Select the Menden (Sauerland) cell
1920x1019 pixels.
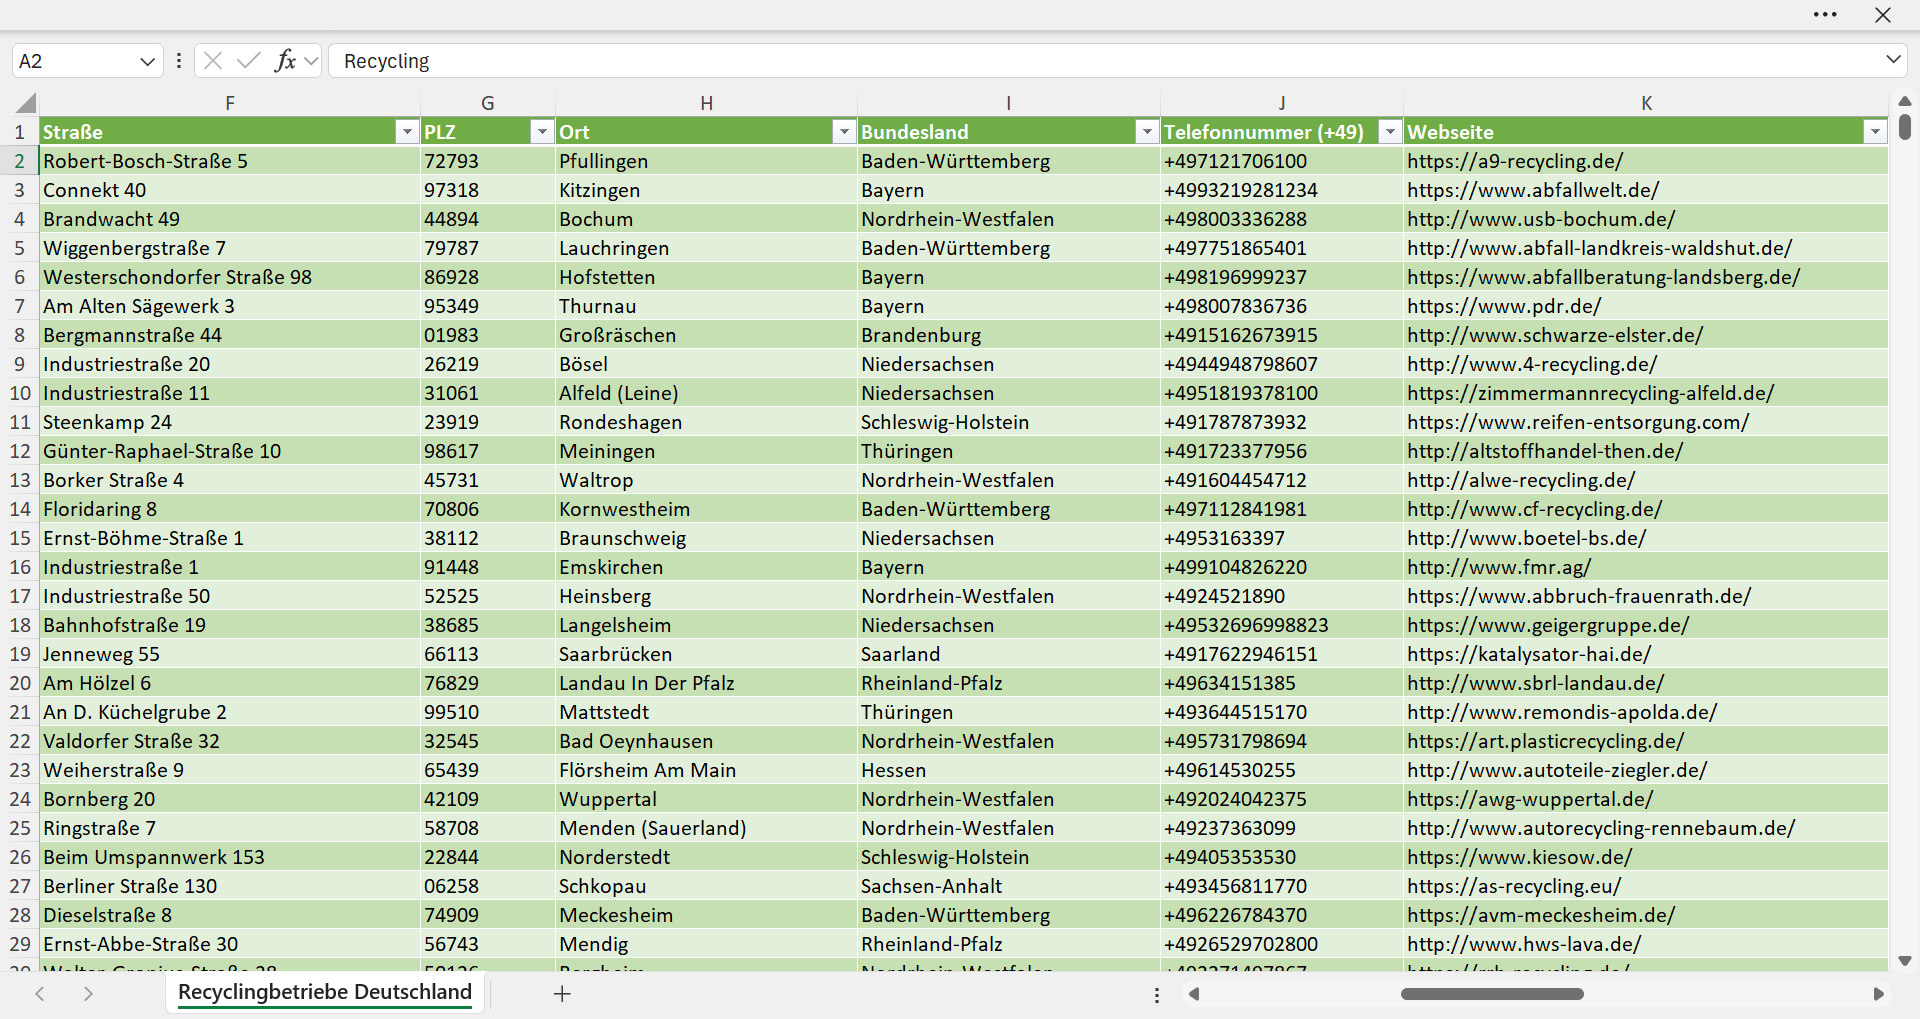[706, 828]
